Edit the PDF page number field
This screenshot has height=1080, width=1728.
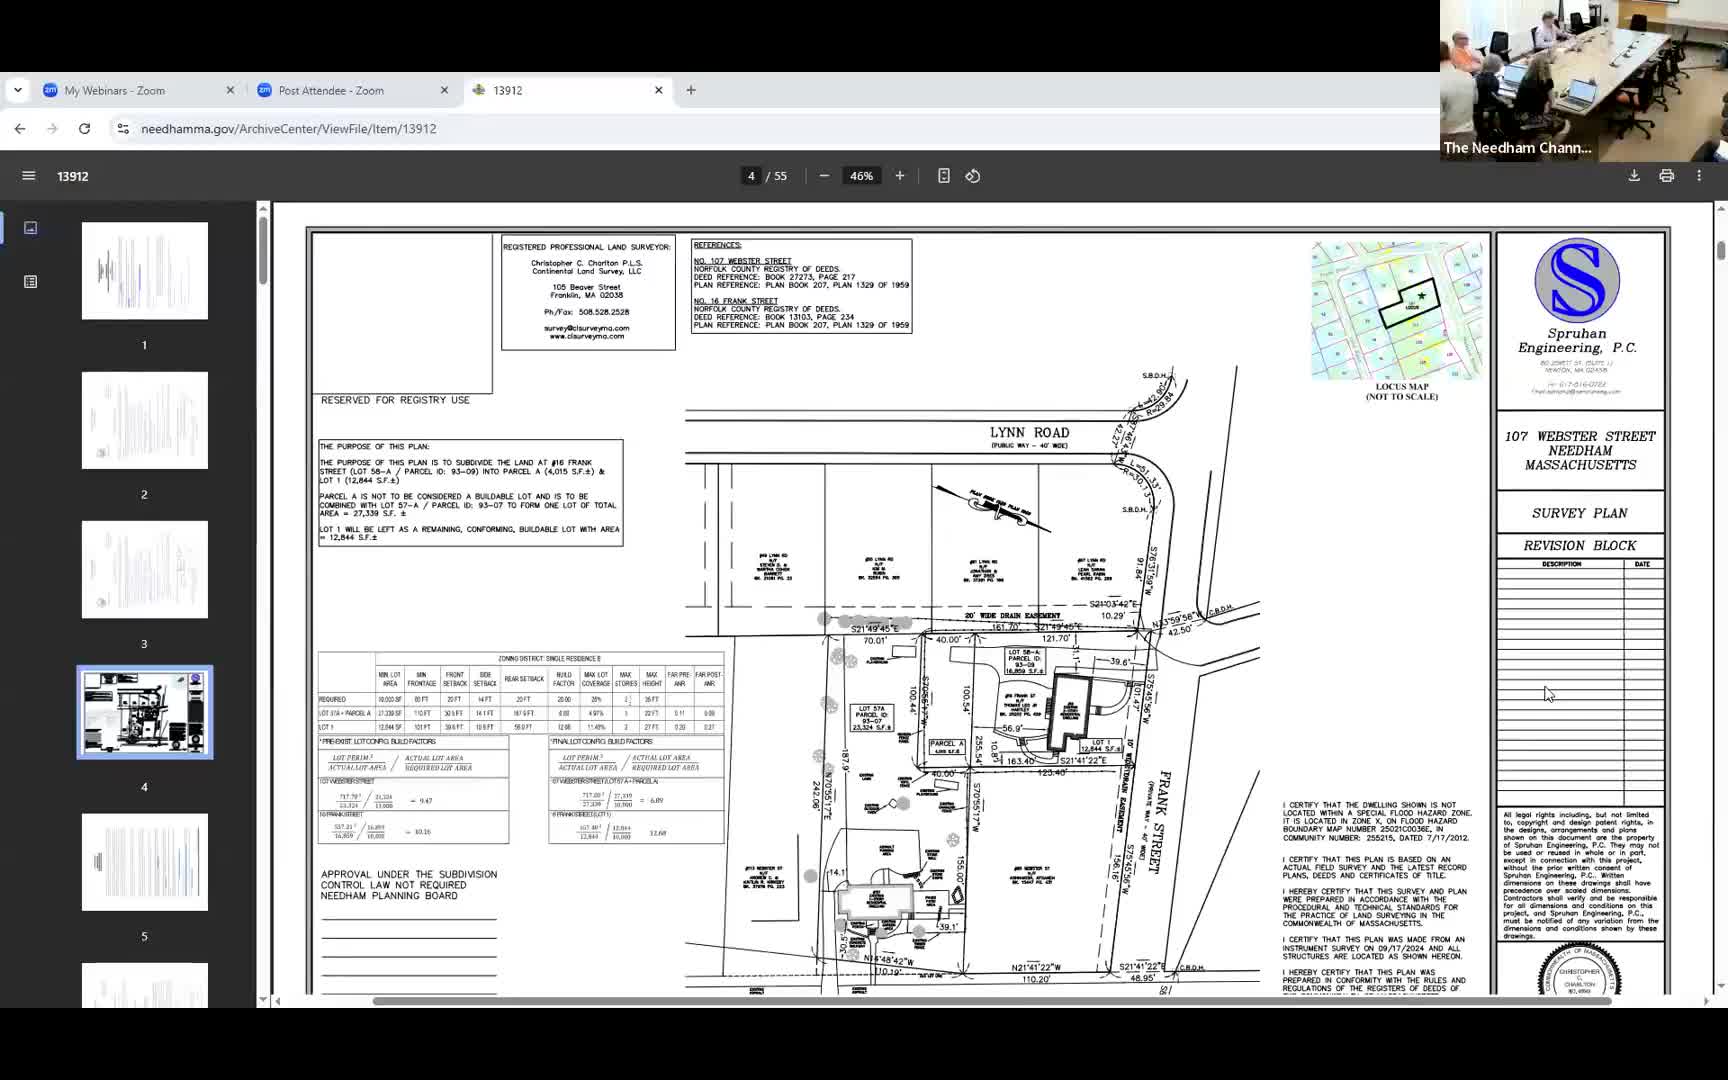coord(751,176)
